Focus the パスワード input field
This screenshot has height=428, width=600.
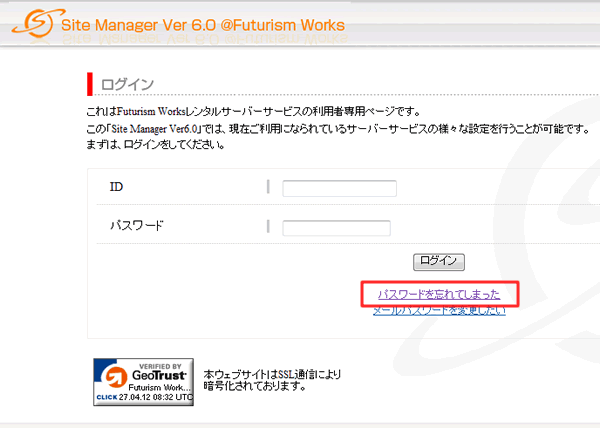coord(336,227)
